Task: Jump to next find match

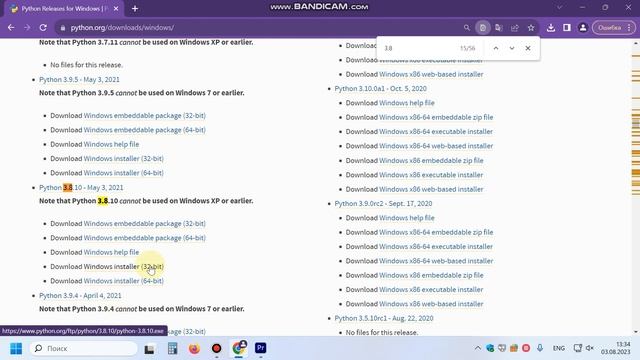Action: (512, 48)
